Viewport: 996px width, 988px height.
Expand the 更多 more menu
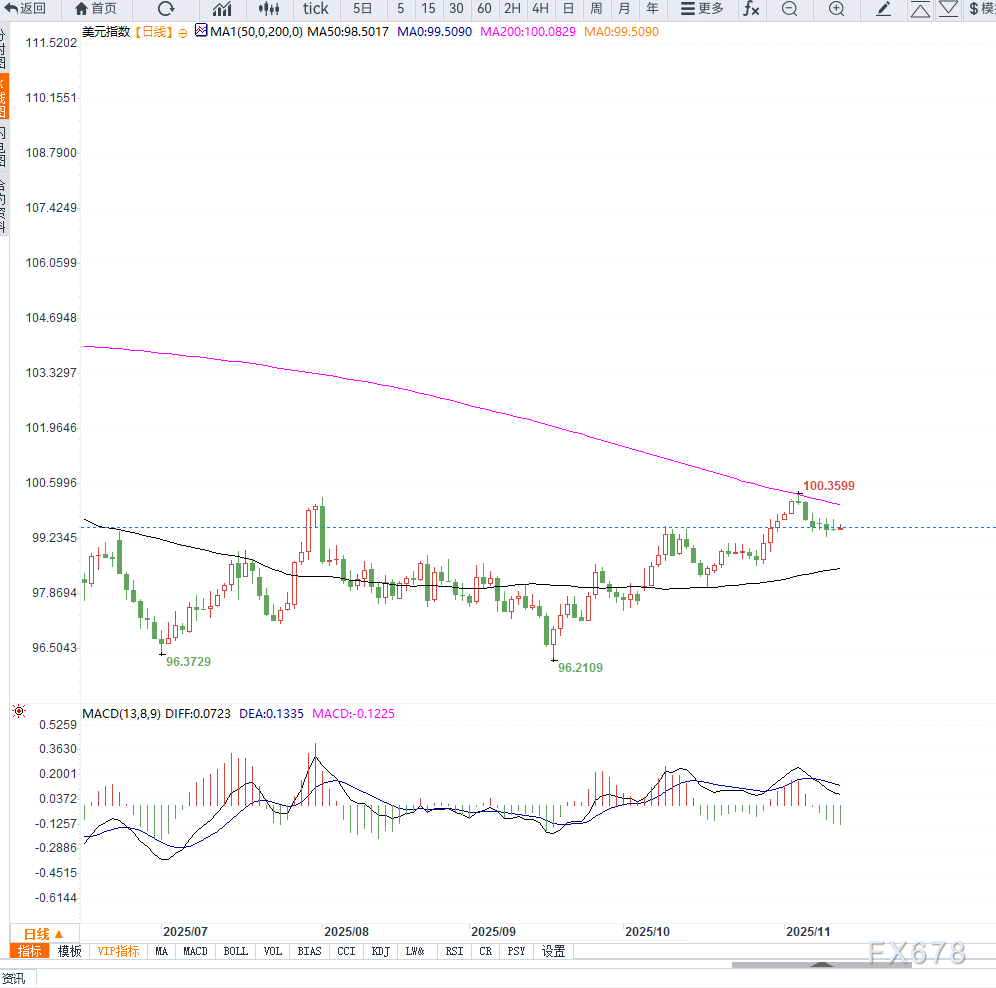[702, 9]
